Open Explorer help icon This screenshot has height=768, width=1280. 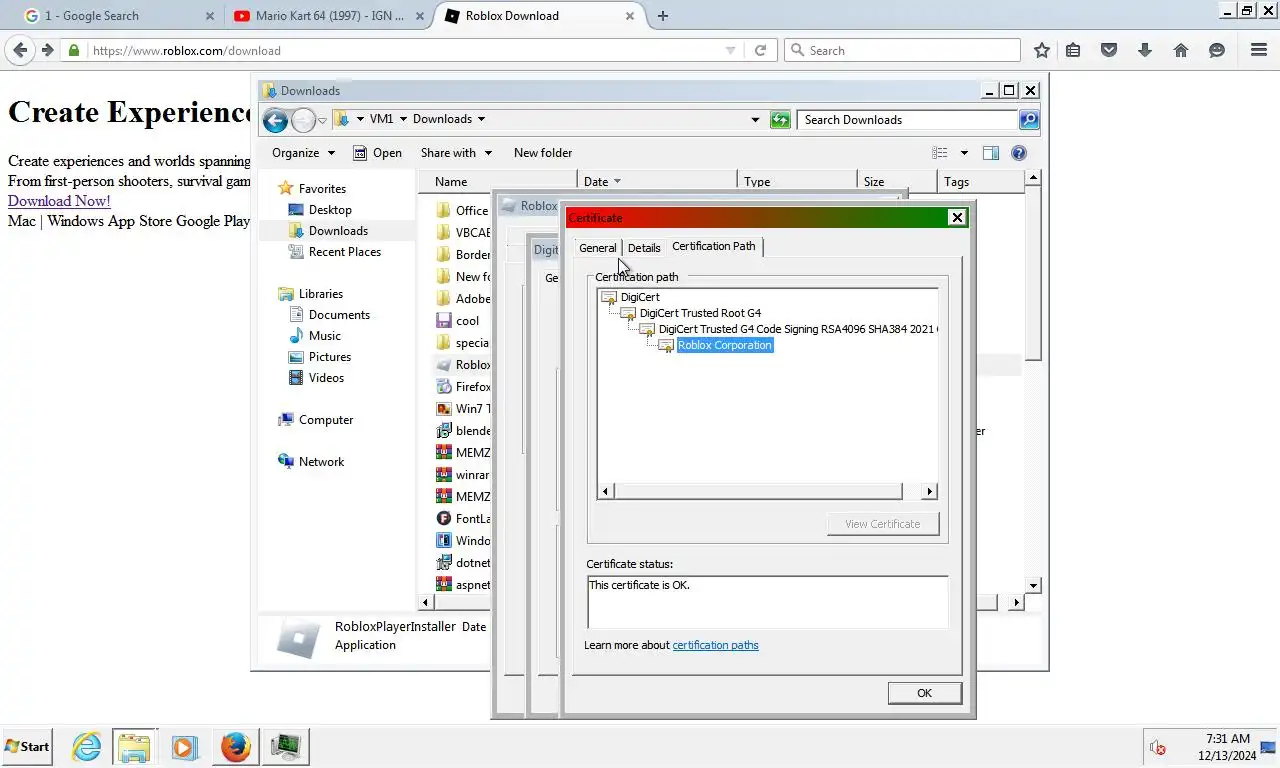click(x=1019, y=153)
